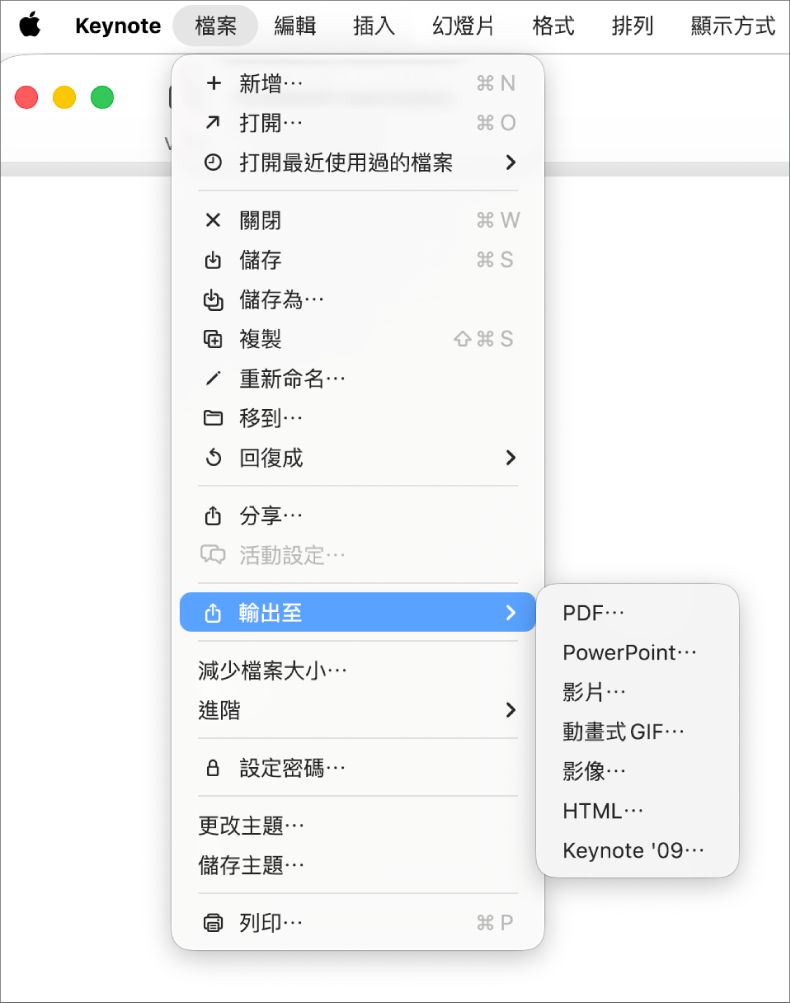Click the arrow icon beside 打開
Viewport: 790px width, 1003px height.
(212, 123)
